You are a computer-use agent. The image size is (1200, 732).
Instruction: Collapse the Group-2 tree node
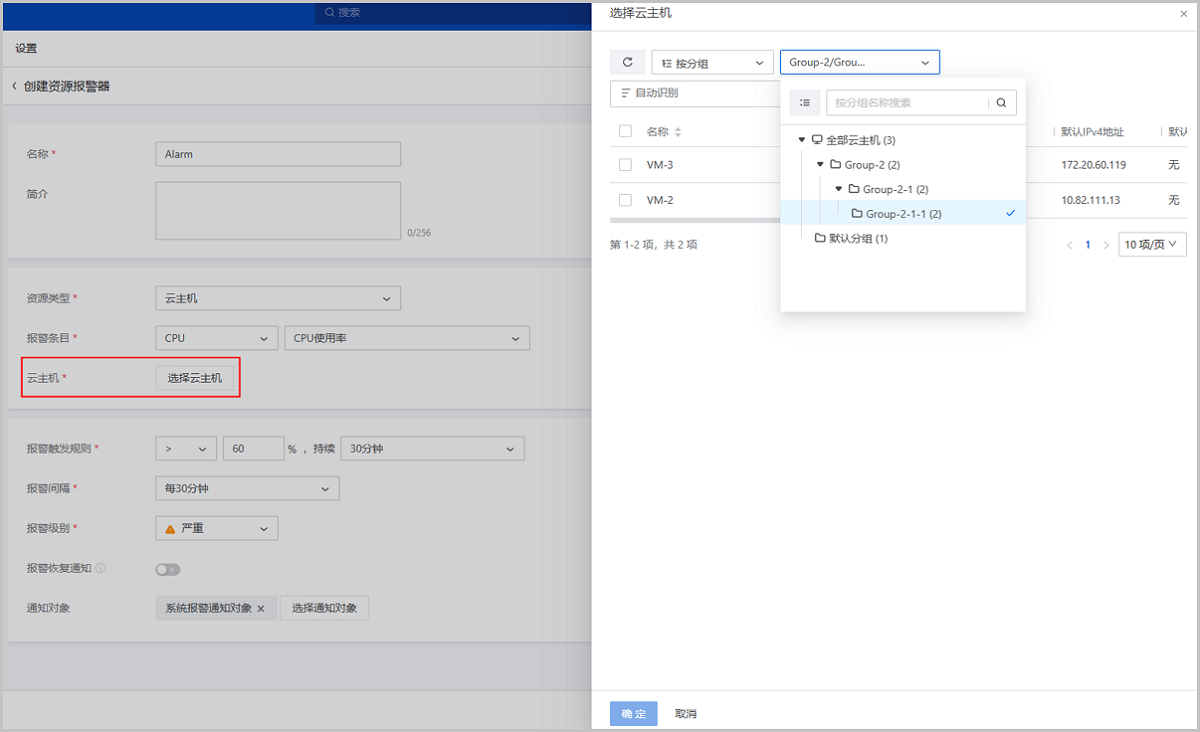820,164
